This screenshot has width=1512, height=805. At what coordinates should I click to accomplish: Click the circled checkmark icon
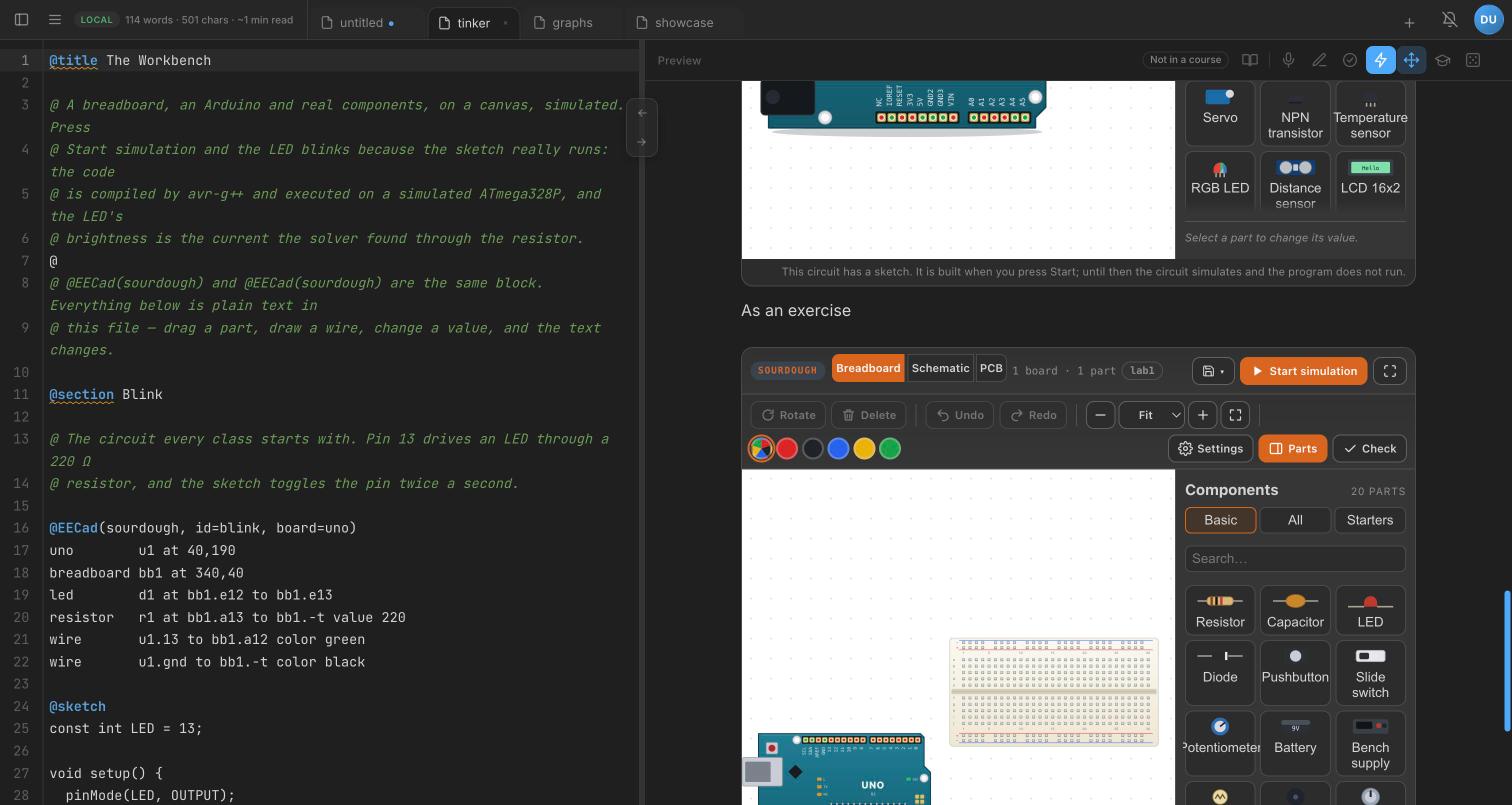pyautogui.click(x=1350, y=60)
